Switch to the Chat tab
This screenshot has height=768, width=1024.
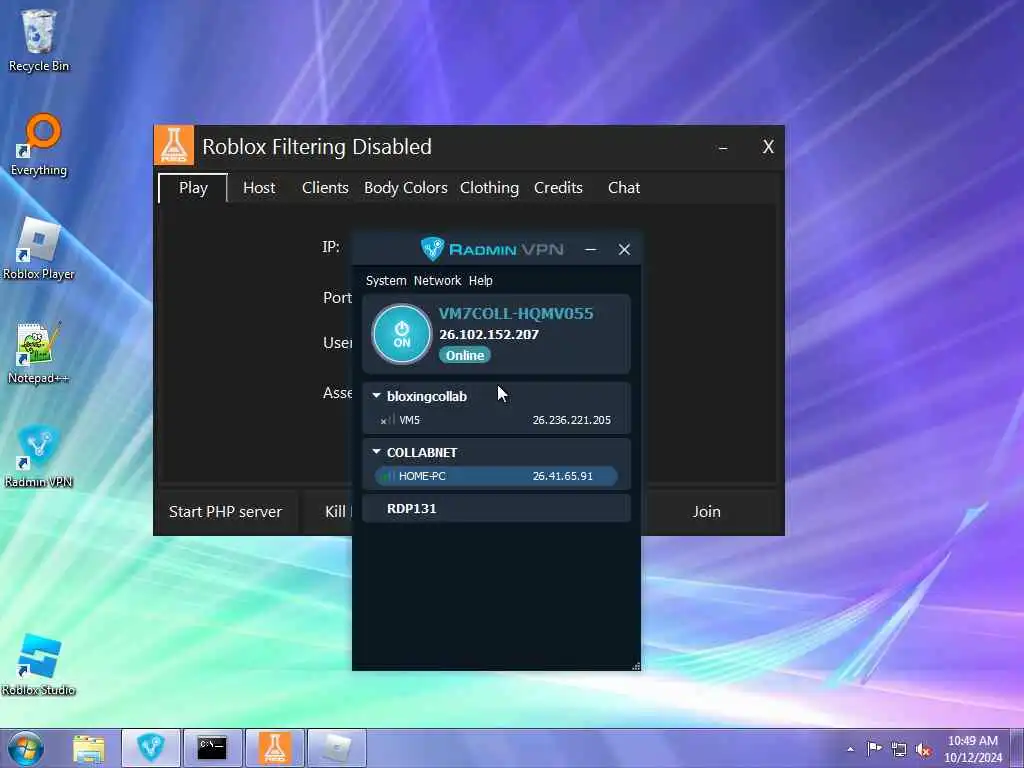pos(624,188)
